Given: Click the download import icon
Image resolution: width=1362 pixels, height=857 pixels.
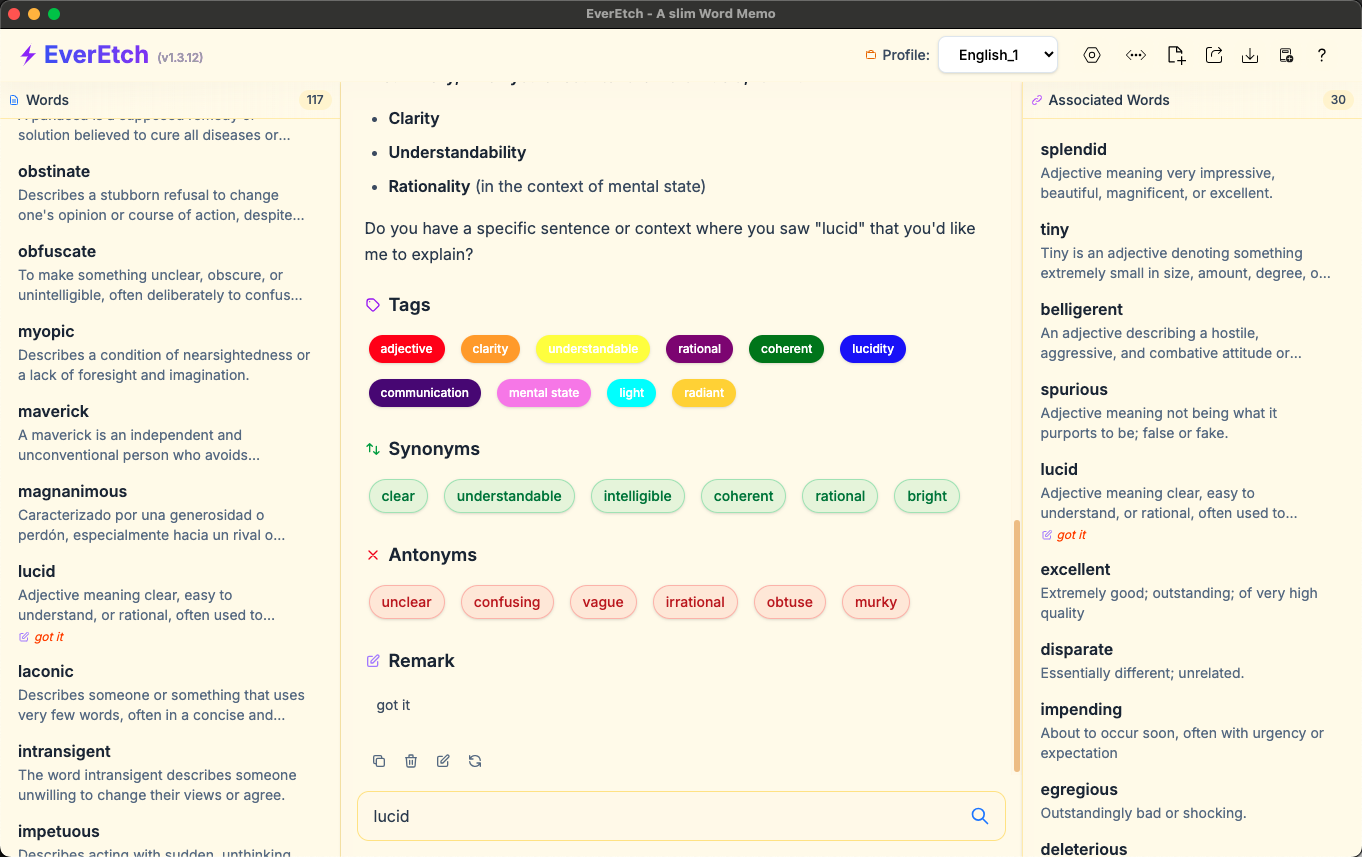Looking at the screenshot, I should (x=1250, y=55).
